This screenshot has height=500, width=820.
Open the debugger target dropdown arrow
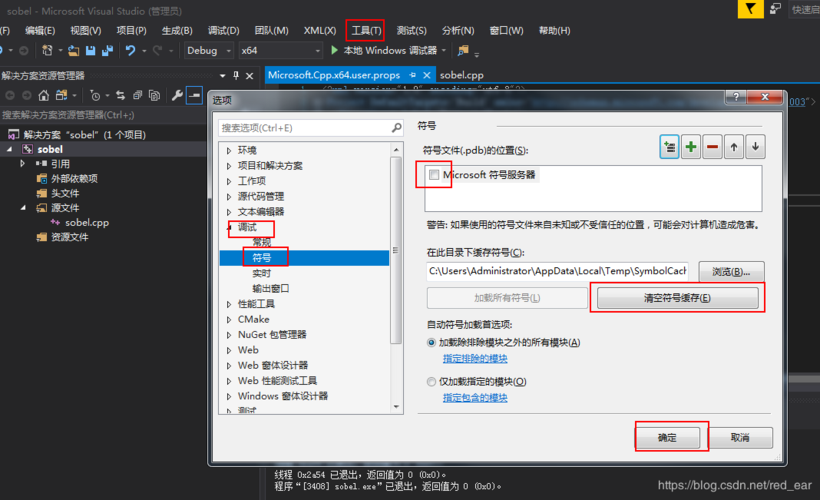444,51
